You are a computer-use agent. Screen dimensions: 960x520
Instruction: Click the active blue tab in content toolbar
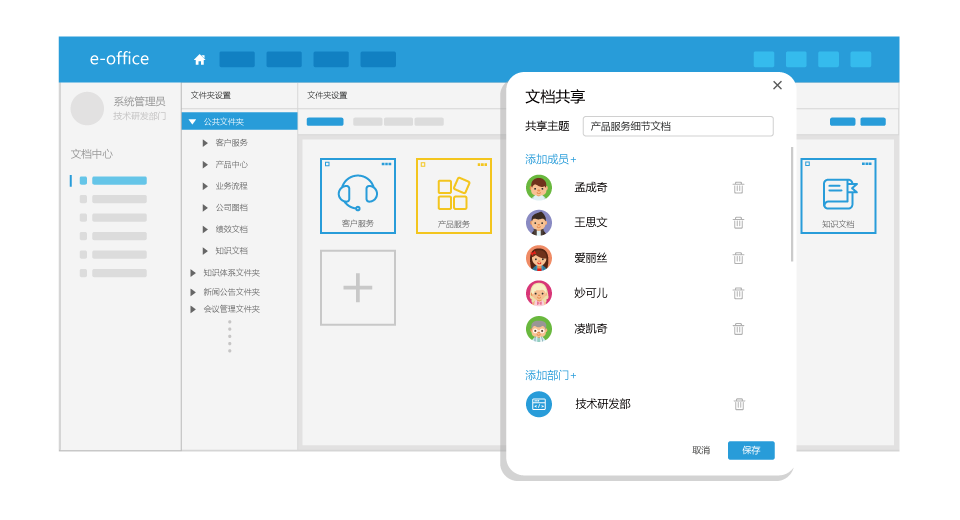tap(325, 121)
